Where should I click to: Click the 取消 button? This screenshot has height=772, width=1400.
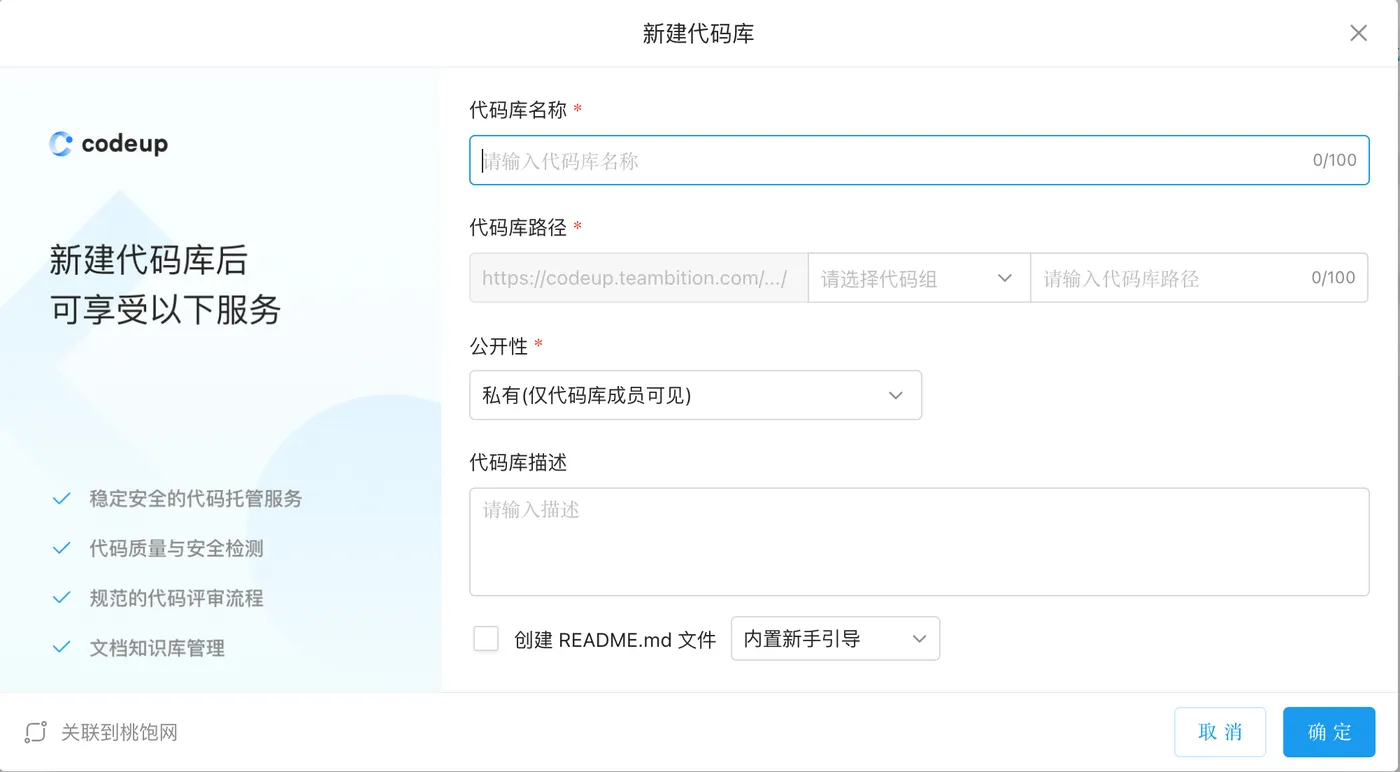click(1220, 732)
